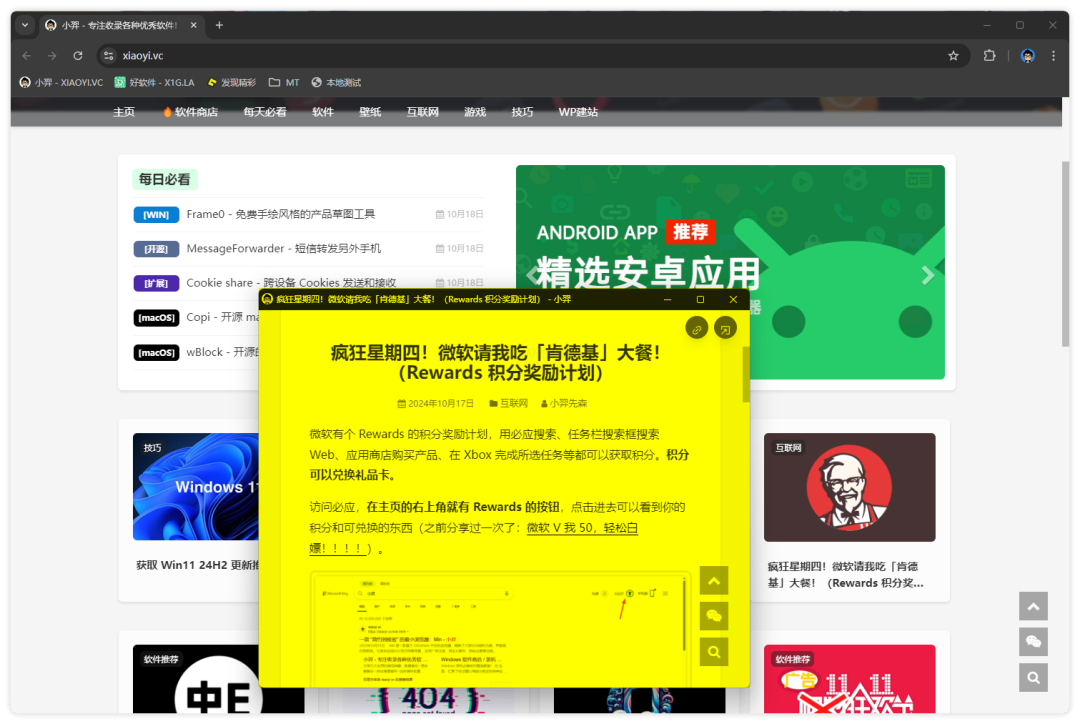Go forward to next page
Screen dimensions: 1080x724
pyautogui.click(x=52, y=56)
